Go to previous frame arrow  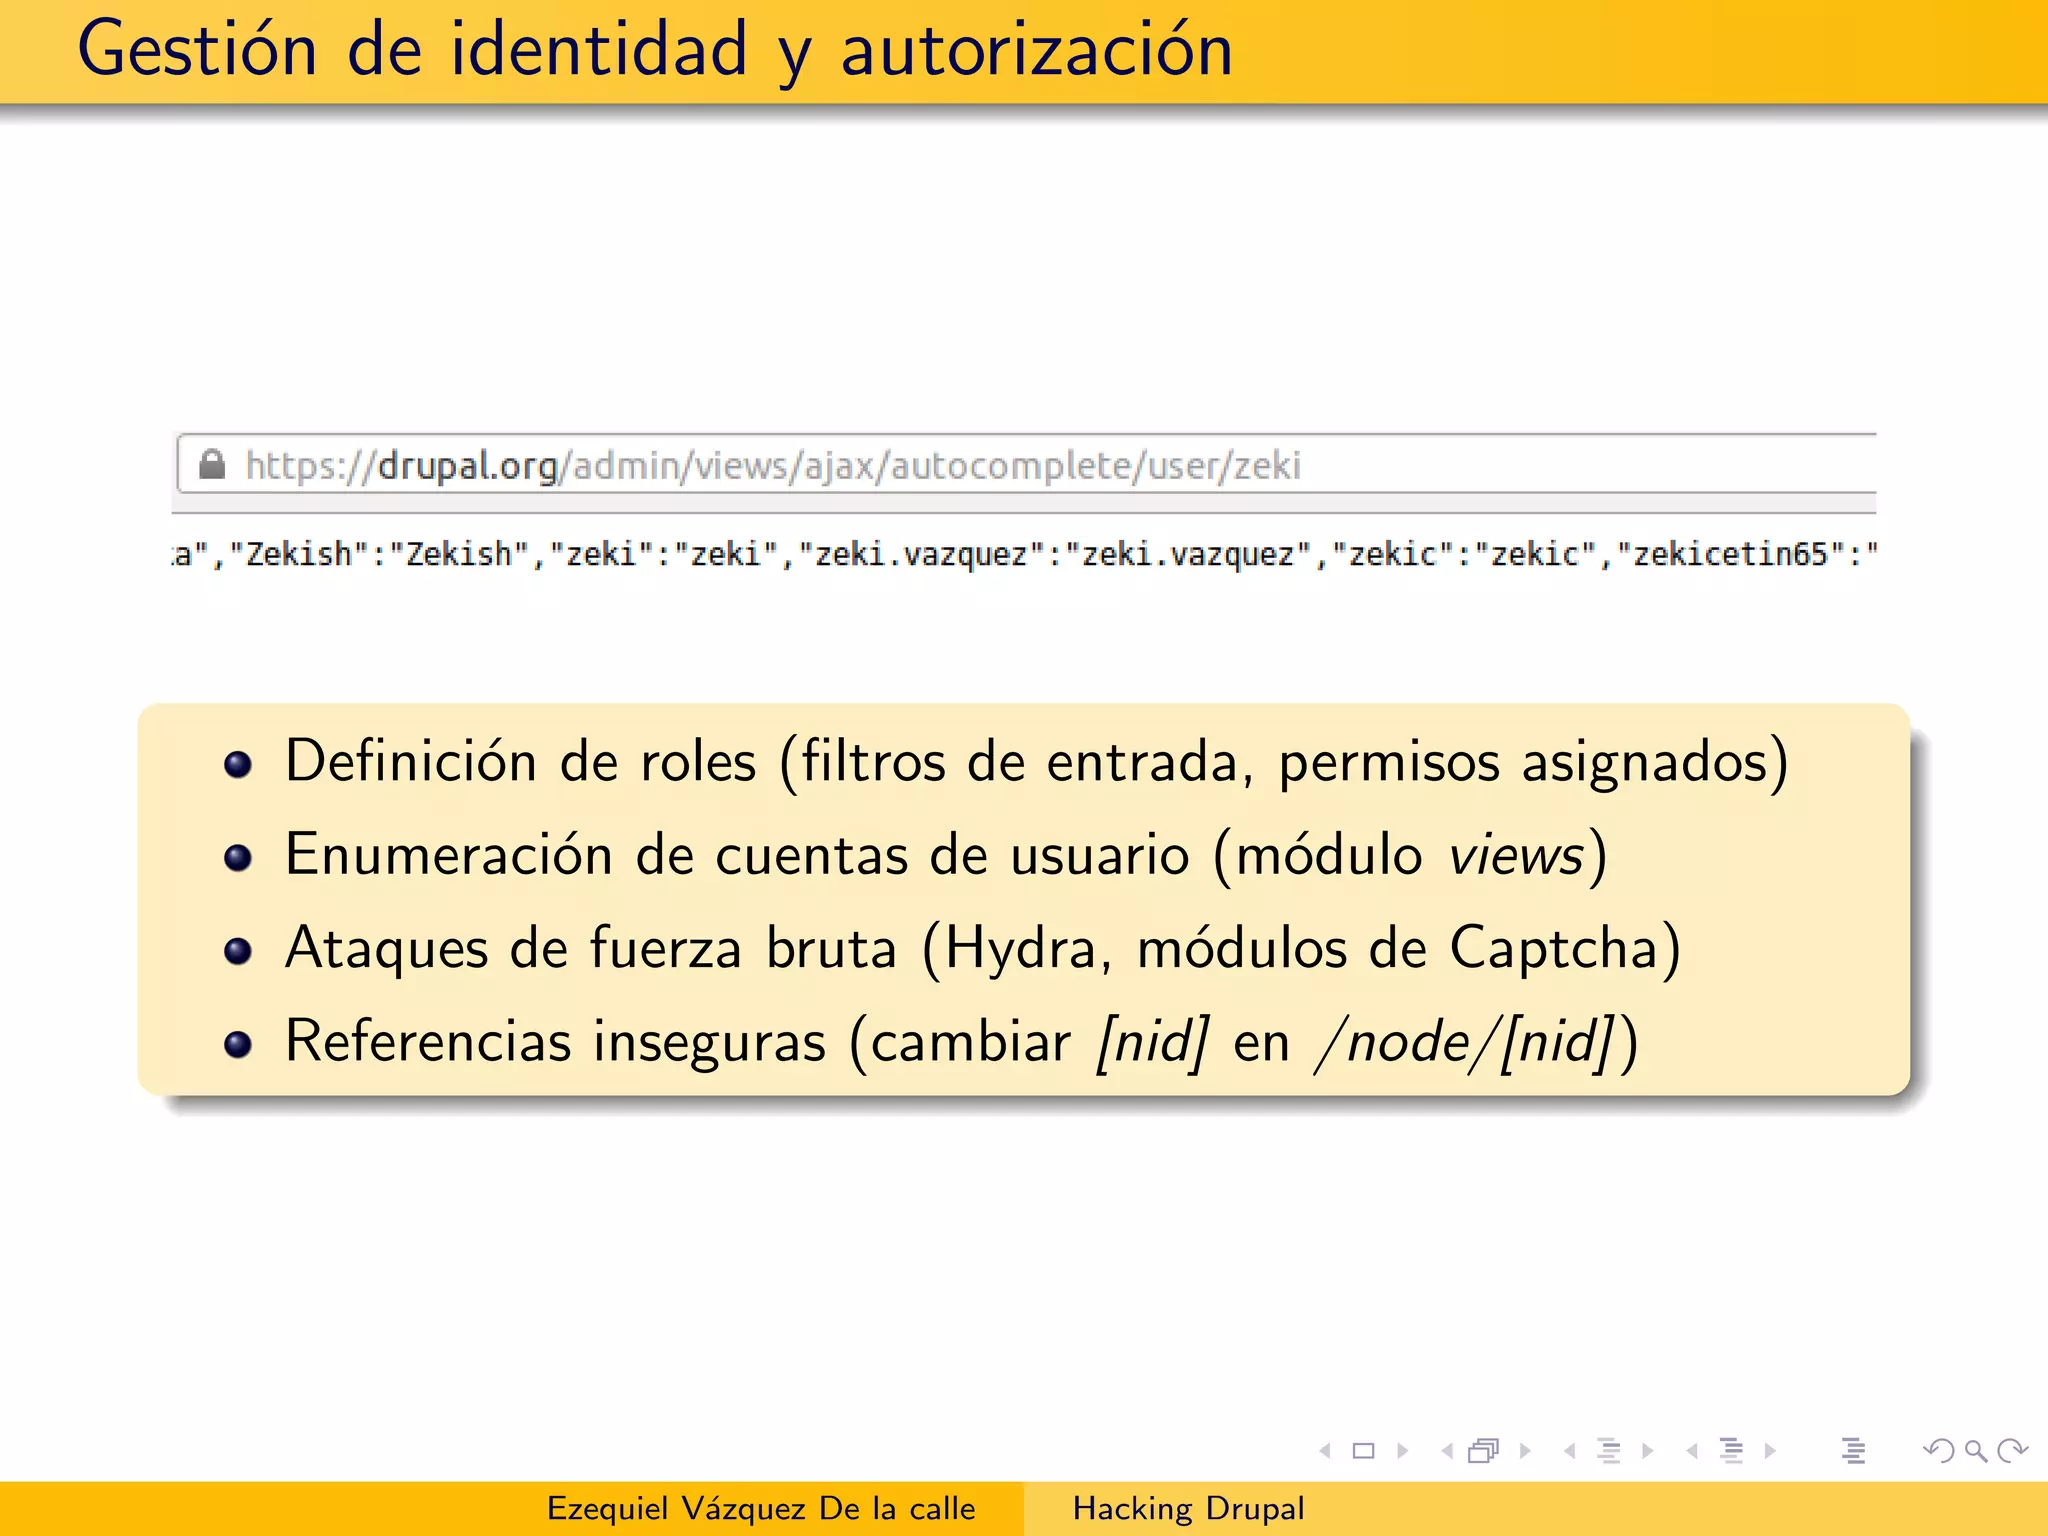click(1447, 1451)
